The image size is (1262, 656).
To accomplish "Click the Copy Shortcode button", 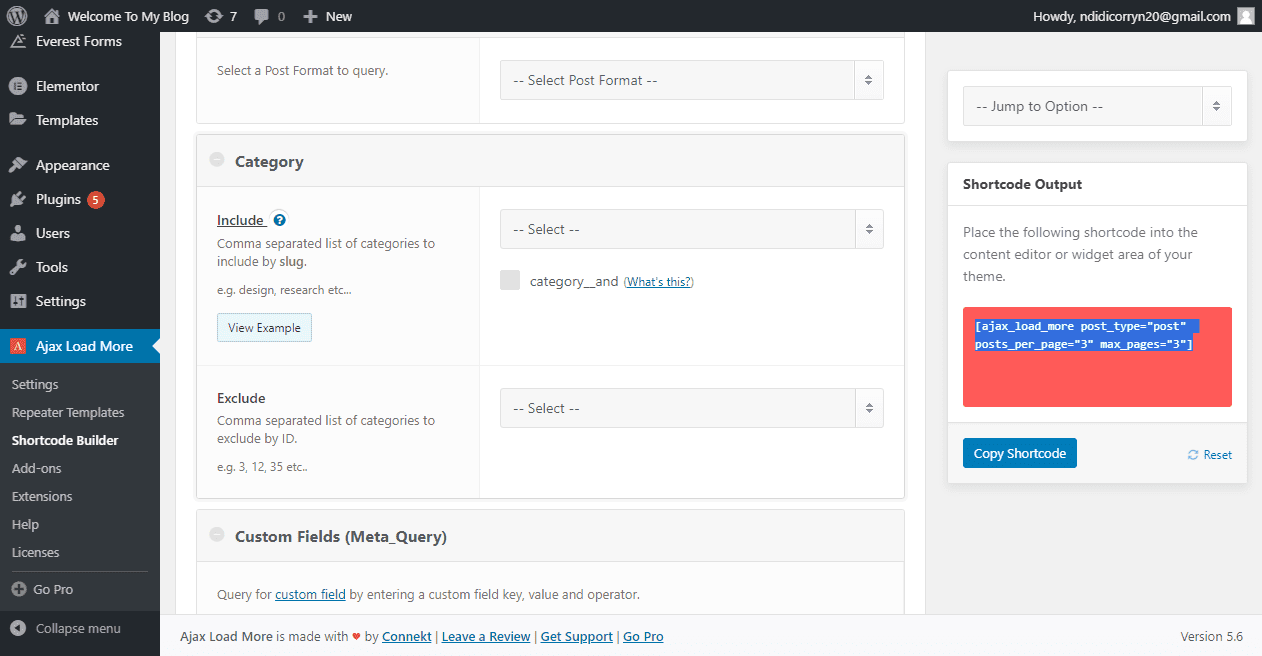I will point(1020,453).
